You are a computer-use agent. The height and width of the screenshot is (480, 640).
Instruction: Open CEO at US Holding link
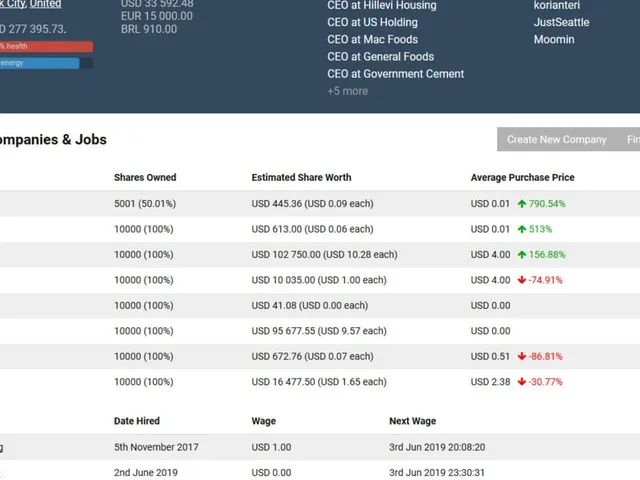pyautogui.click(x=372, y=22)
